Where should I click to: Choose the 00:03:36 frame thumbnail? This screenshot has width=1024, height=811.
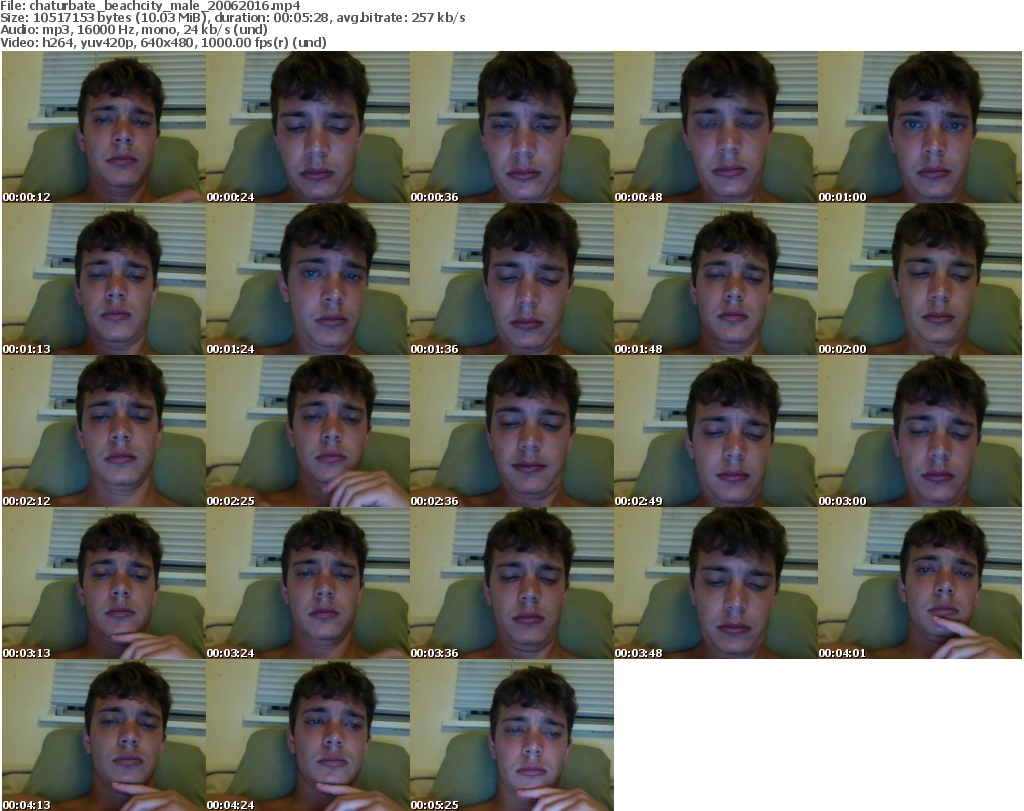[x=512, y=584]
